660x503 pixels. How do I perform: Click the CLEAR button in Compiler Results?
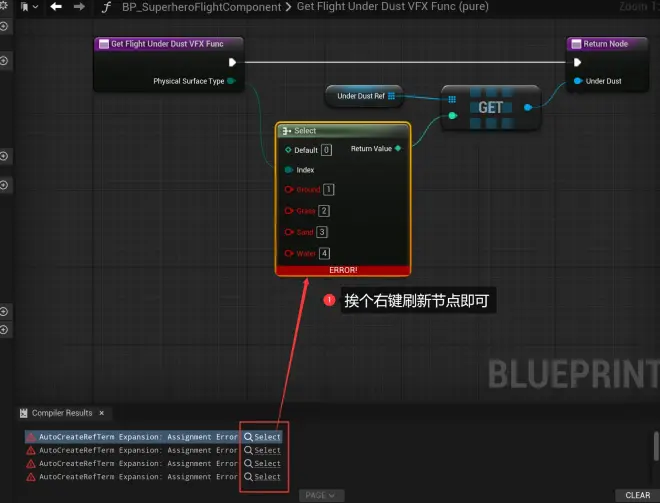(637, 495)
